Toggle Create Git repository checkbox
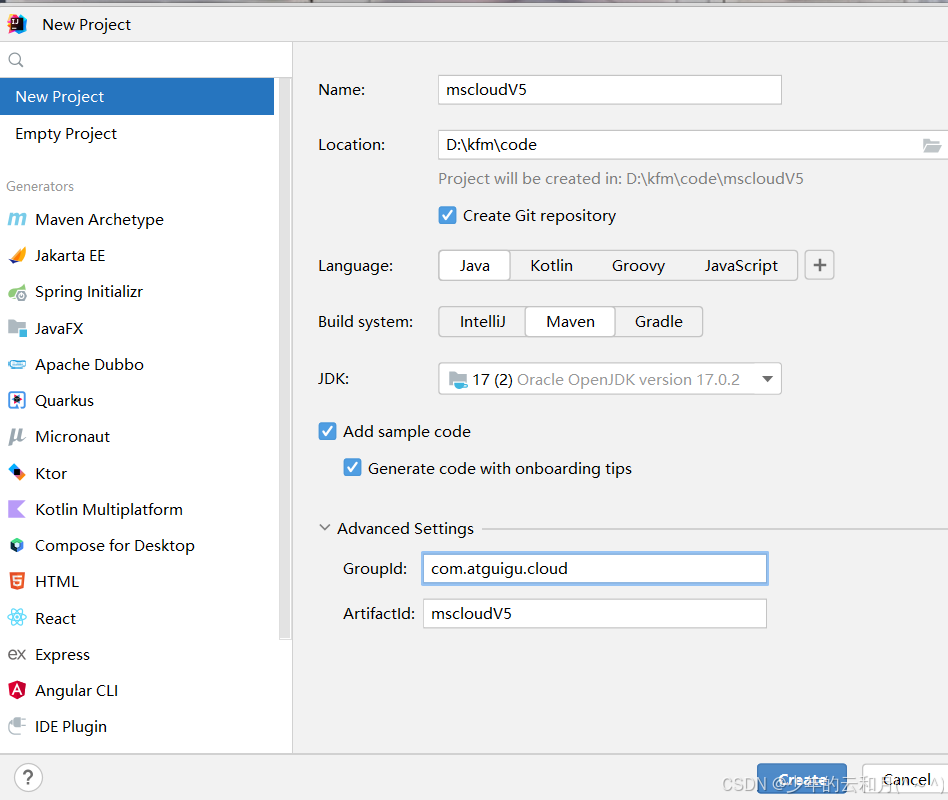 click(447, 215)
